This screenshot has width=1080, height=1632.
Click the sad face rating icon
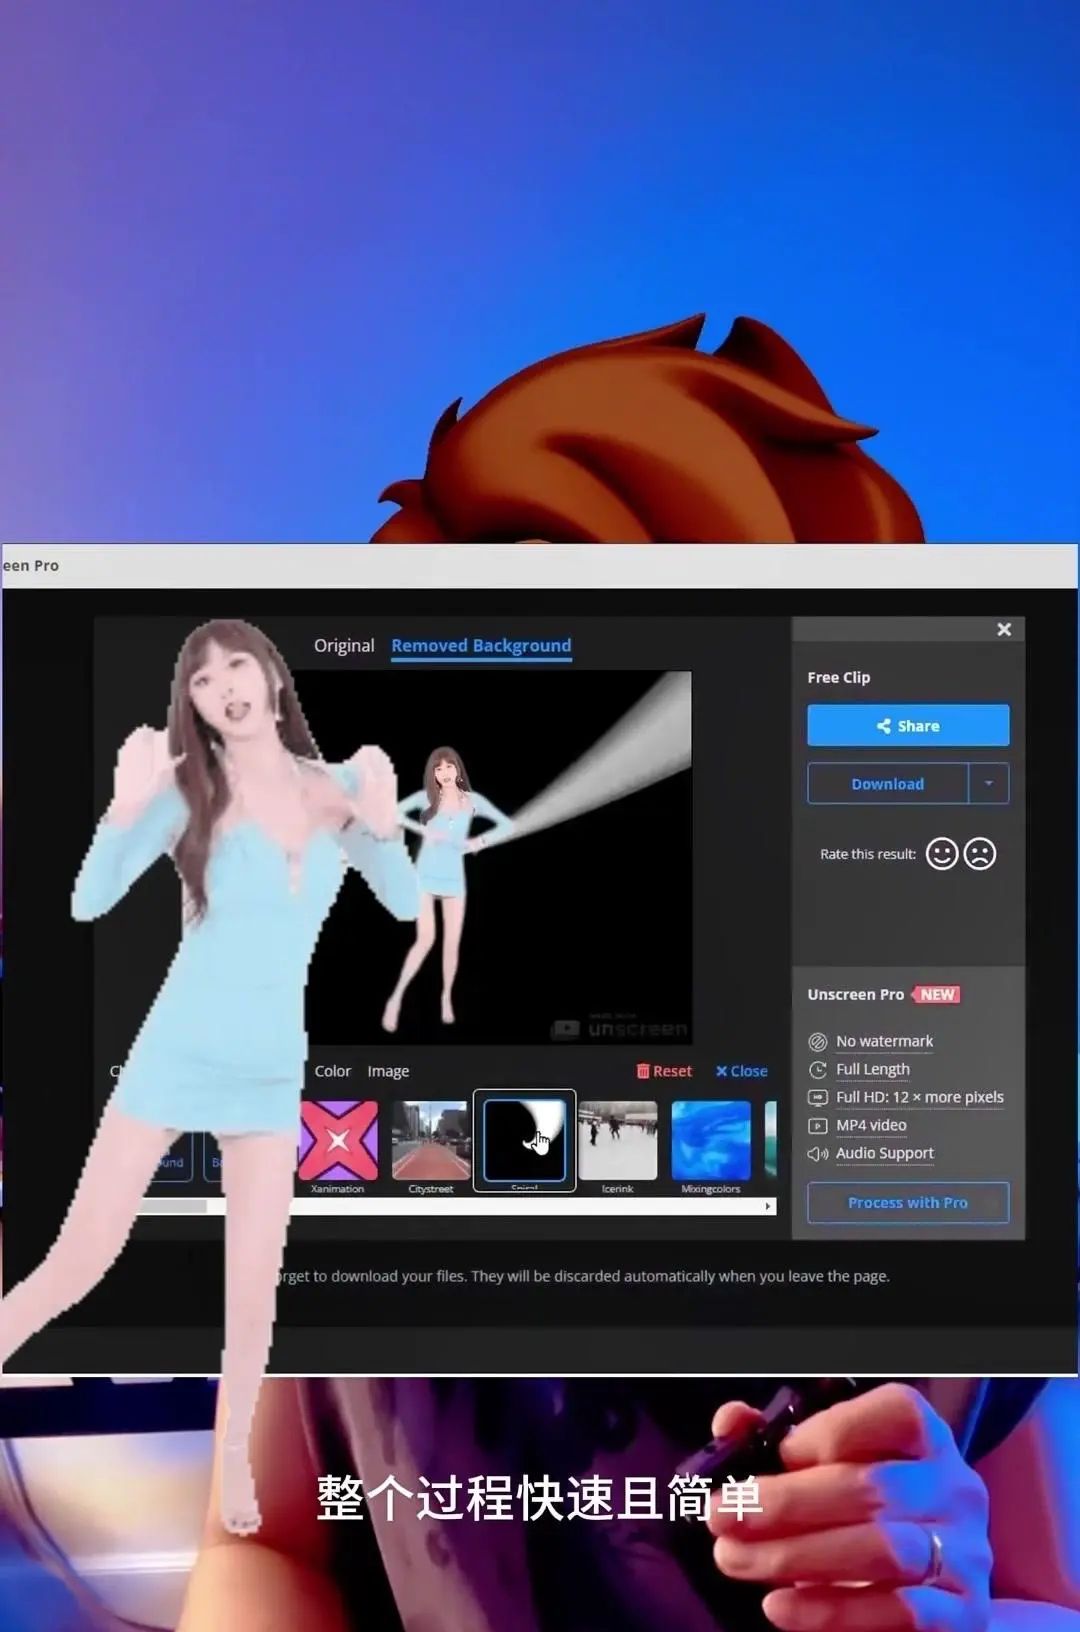tap(980, 854)
